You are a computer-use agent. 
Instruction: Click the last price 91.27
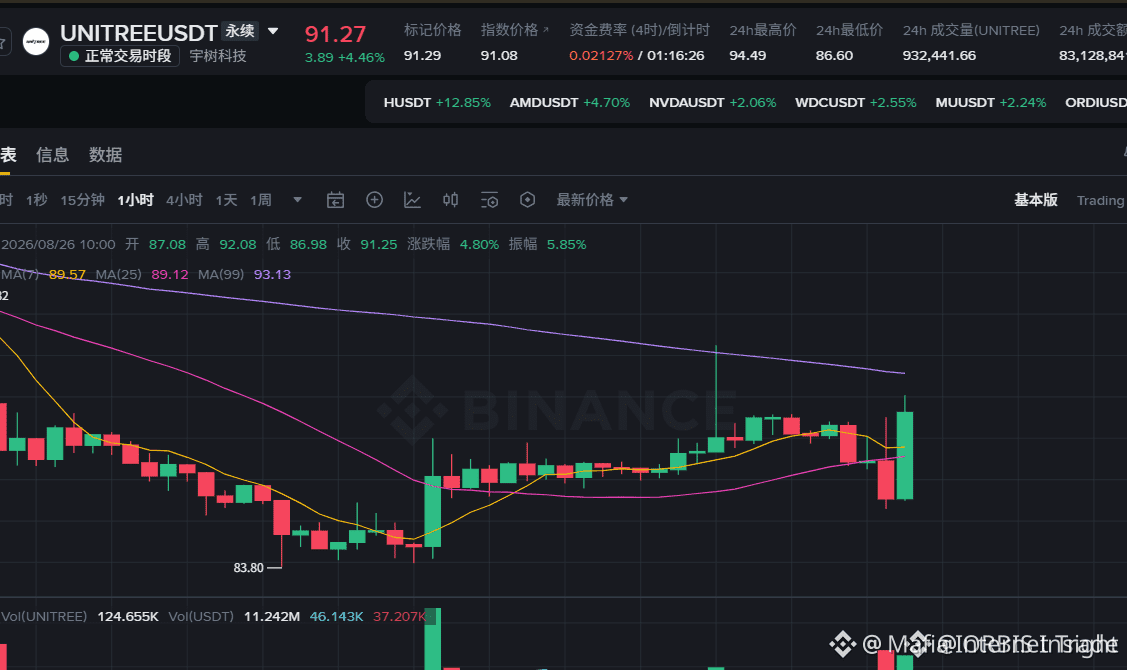pos(335,34)
